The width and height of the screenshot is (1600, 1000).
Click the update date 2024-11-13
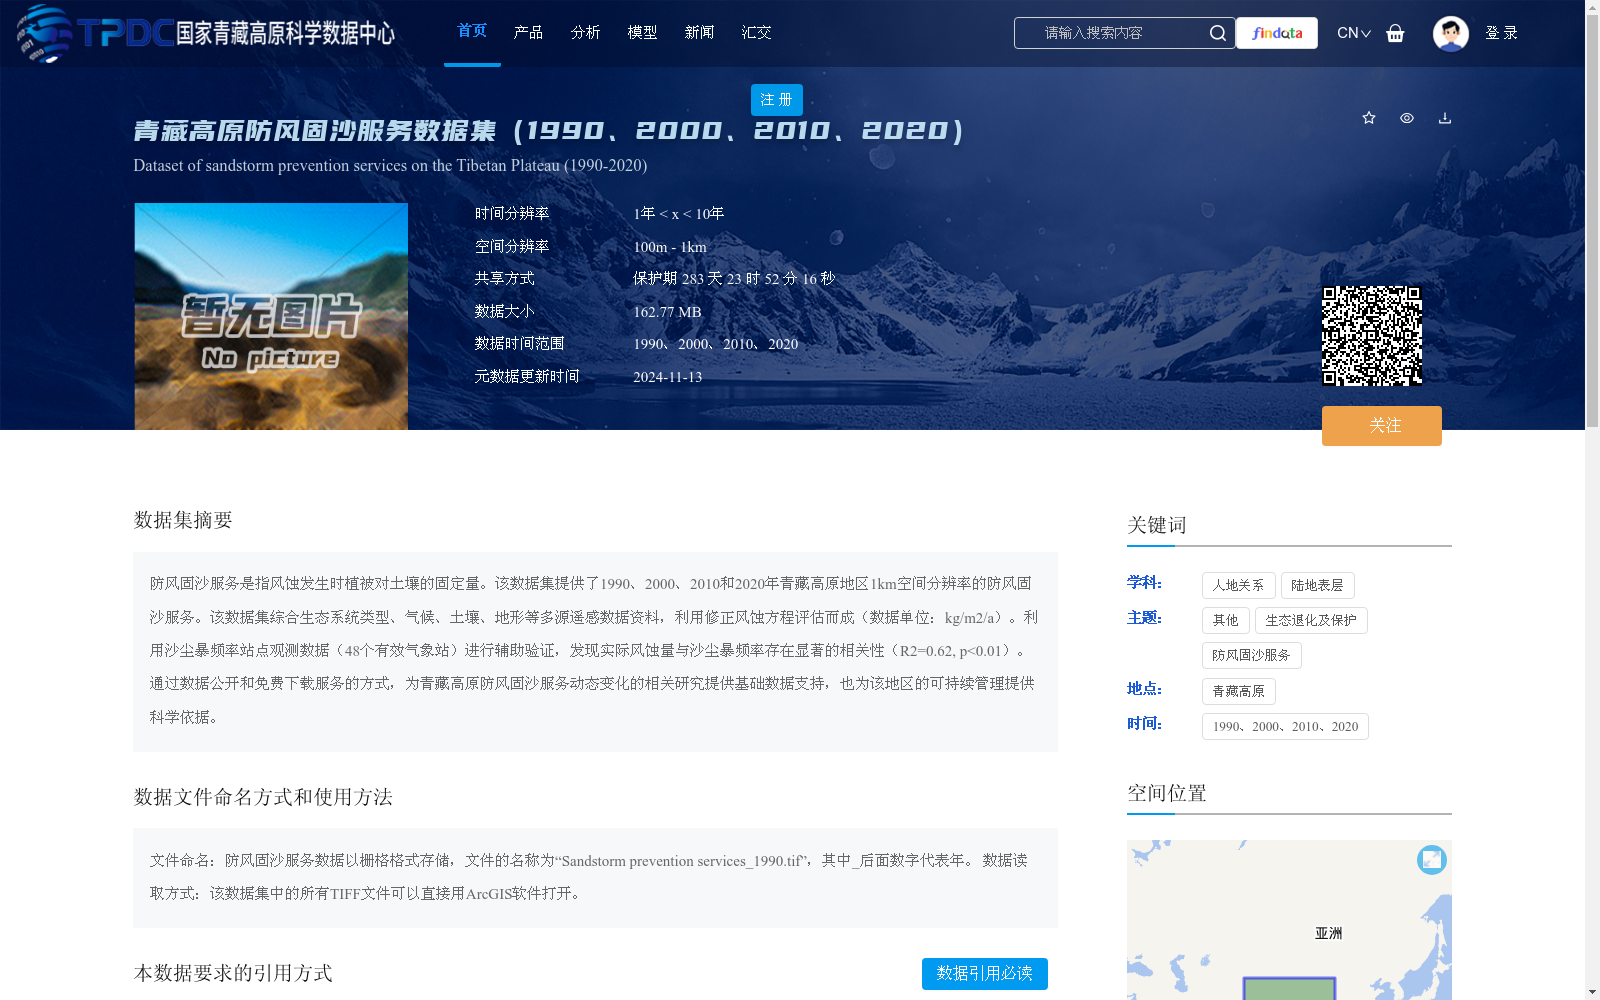point(667,377)
